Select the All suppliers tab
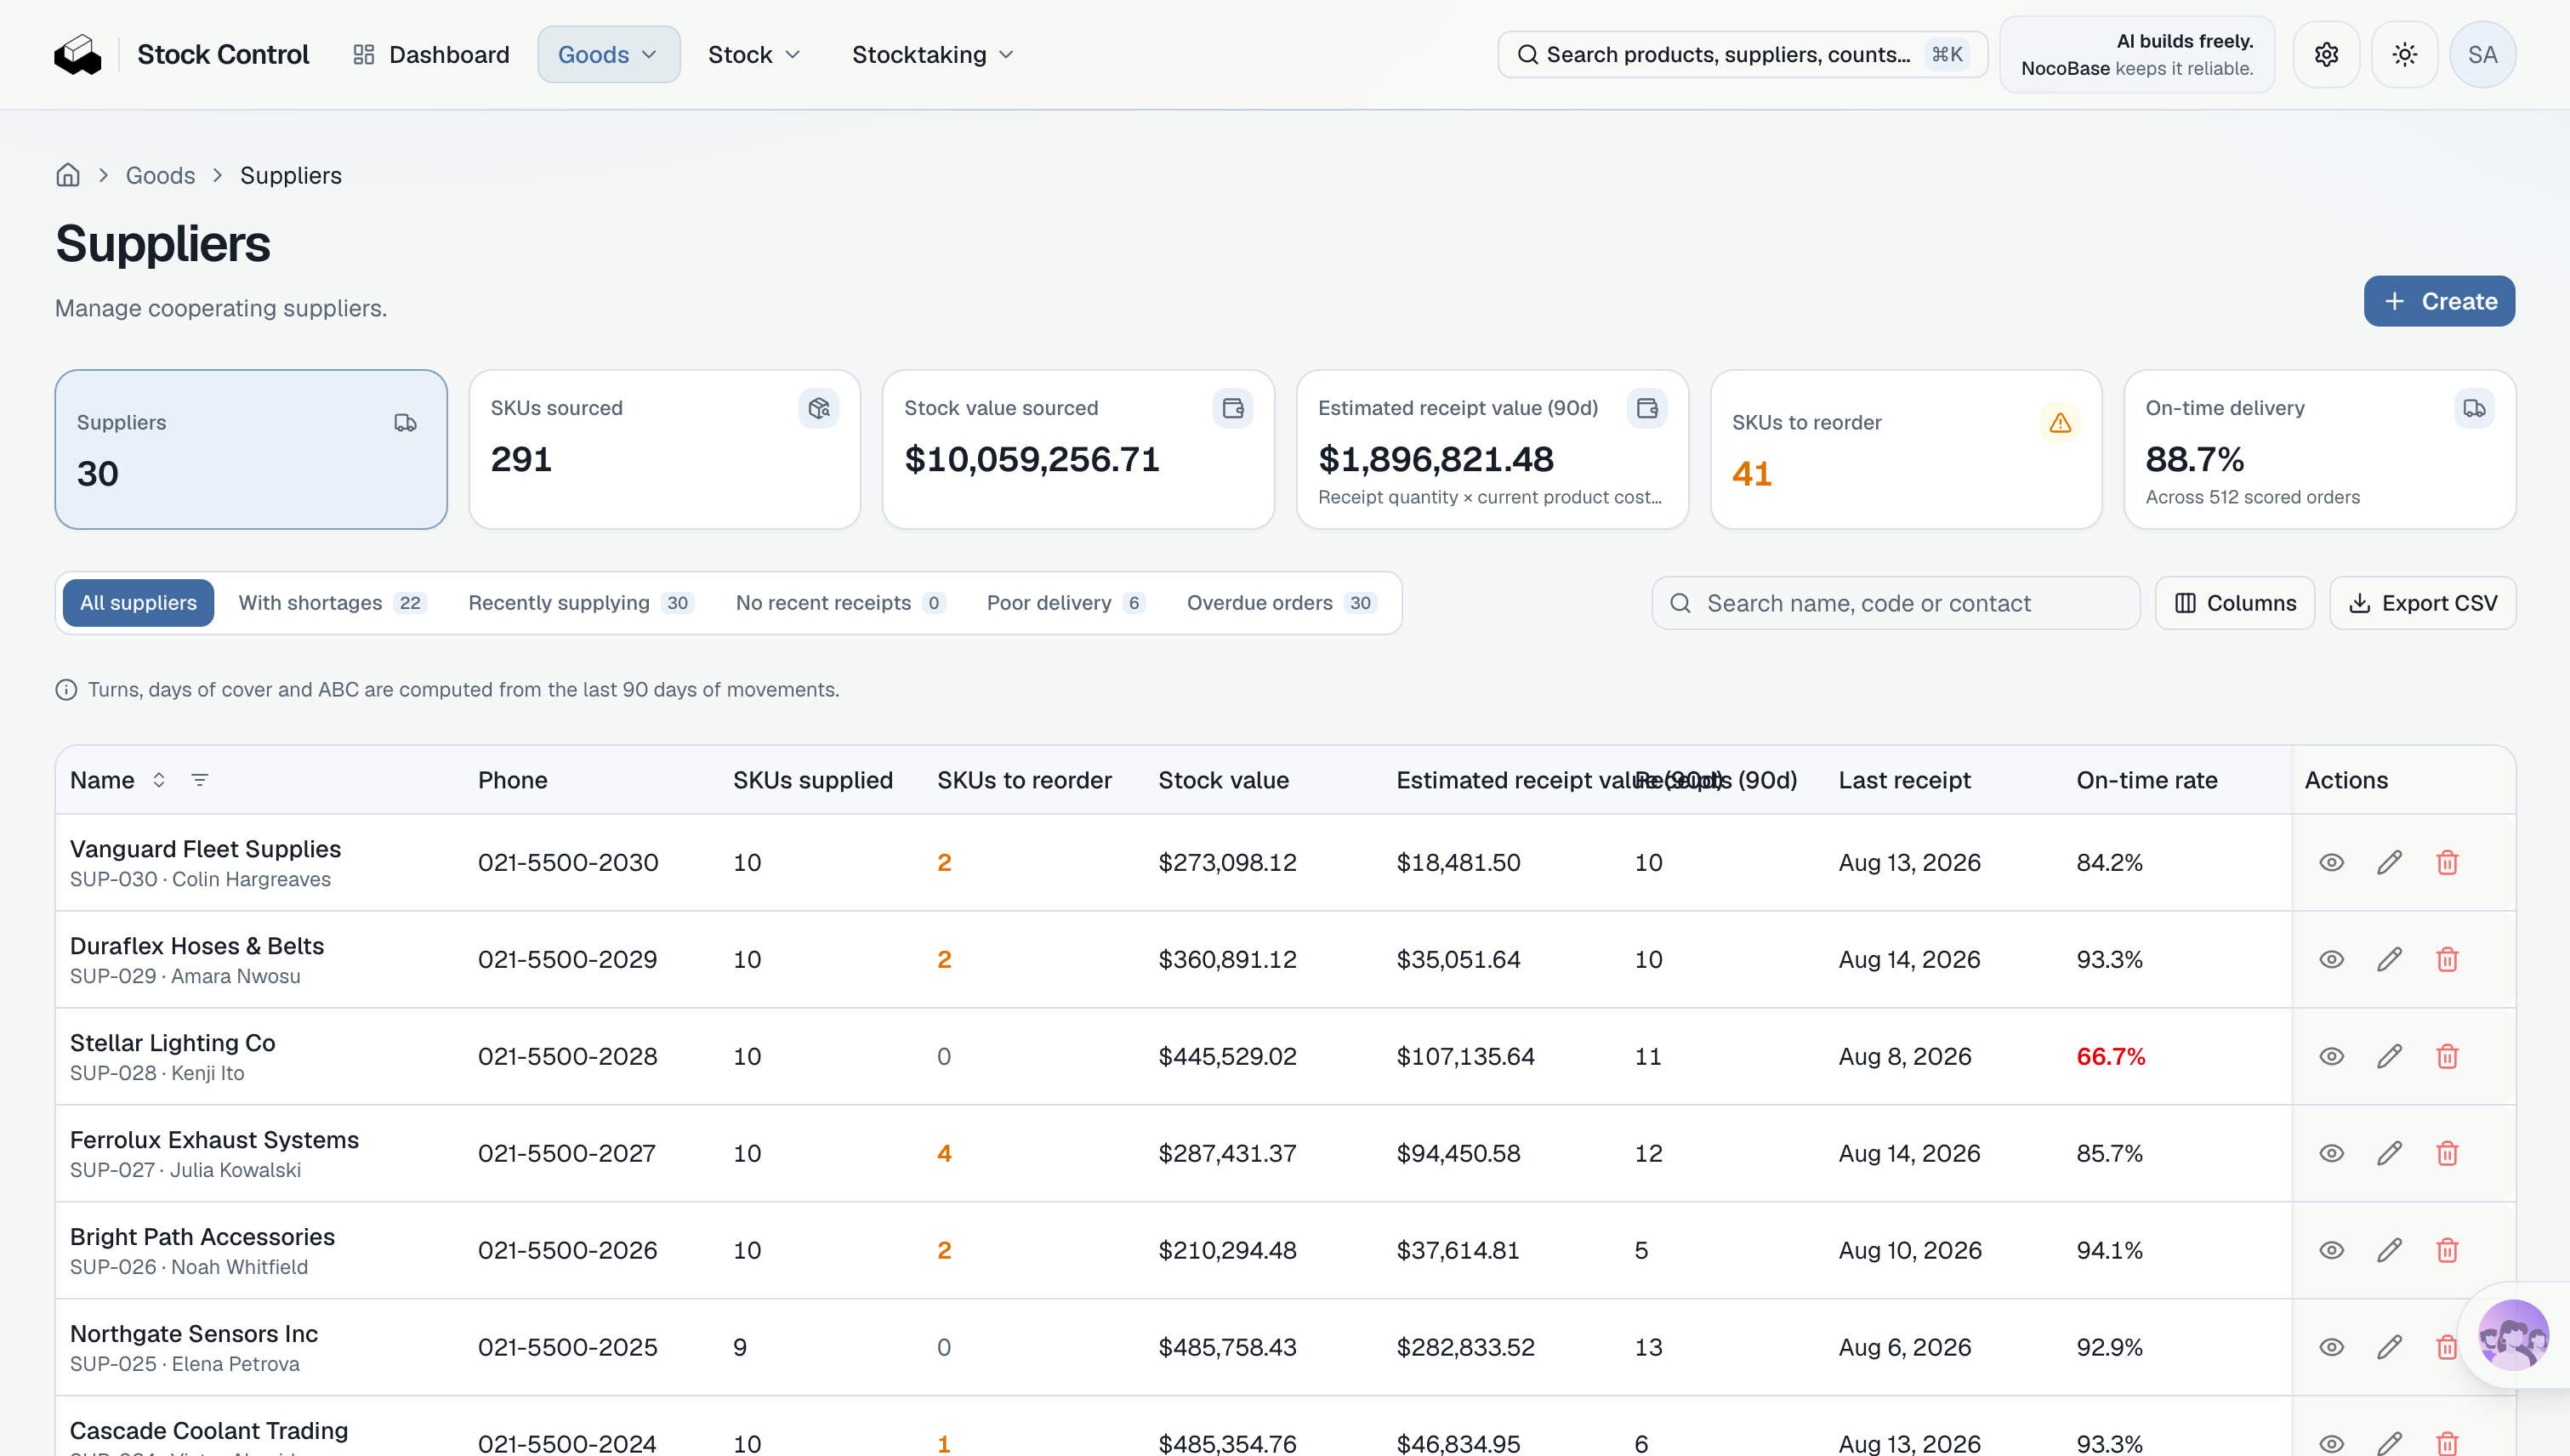This screenshot has height=1456, width=2570. tap(138, 603)
